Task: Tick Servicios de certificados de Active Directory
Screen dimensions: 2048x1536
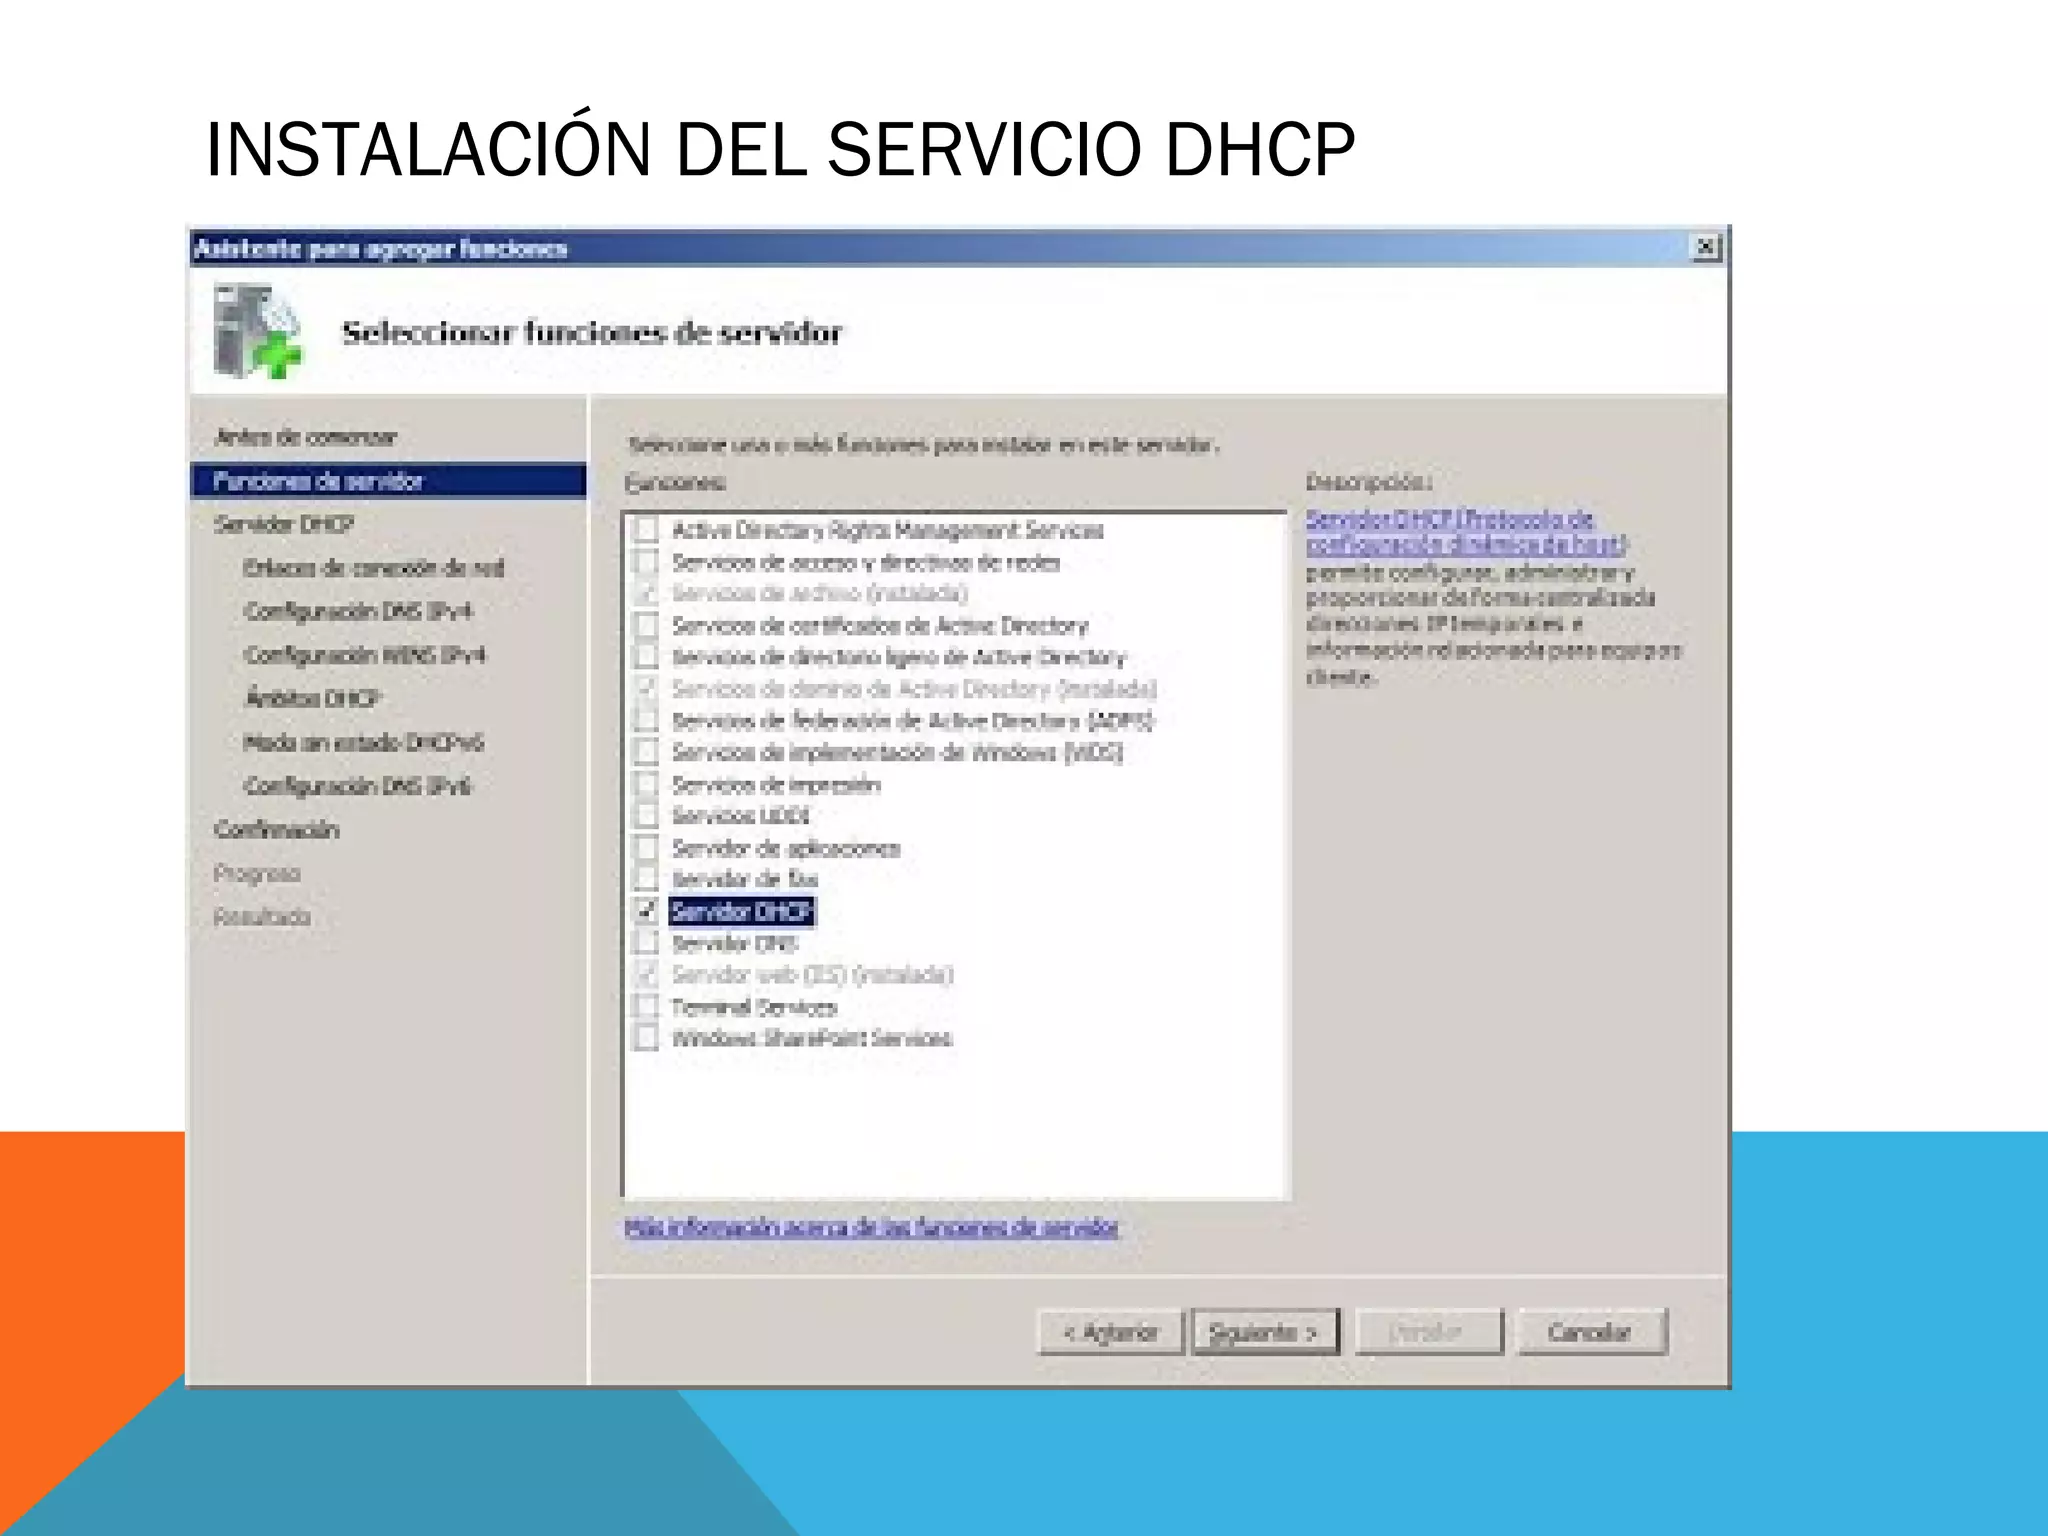Action: (x=647, y=626)
